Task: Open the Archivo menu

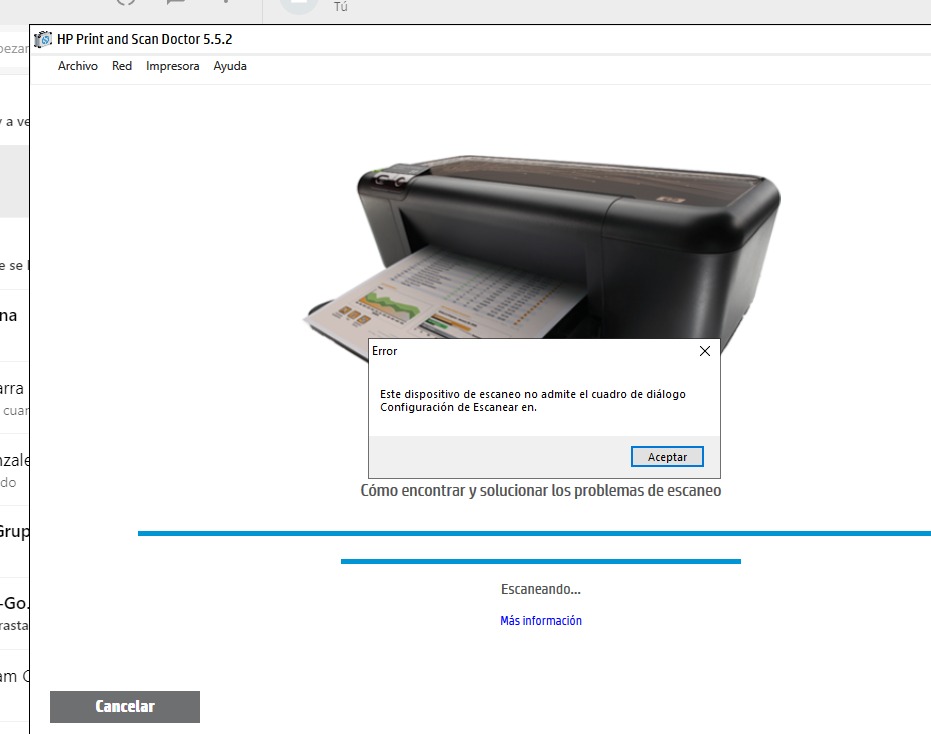Action: tap(78, 66)
